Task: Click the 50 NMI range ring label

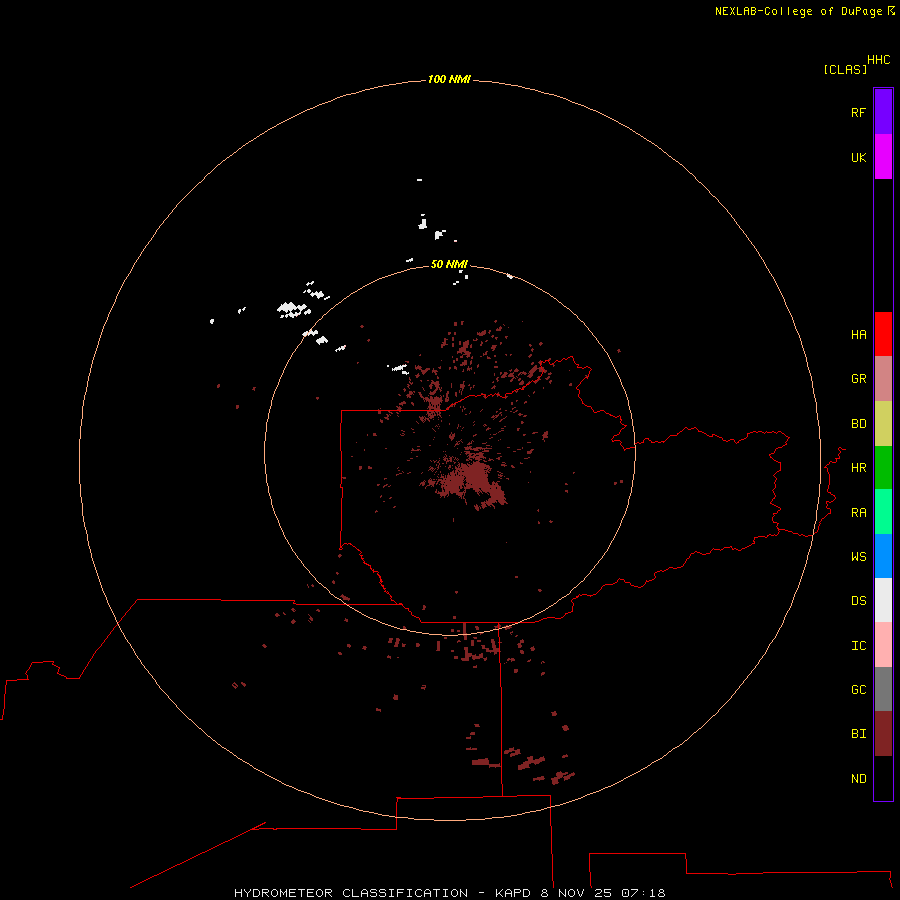Action: point(449,264)
